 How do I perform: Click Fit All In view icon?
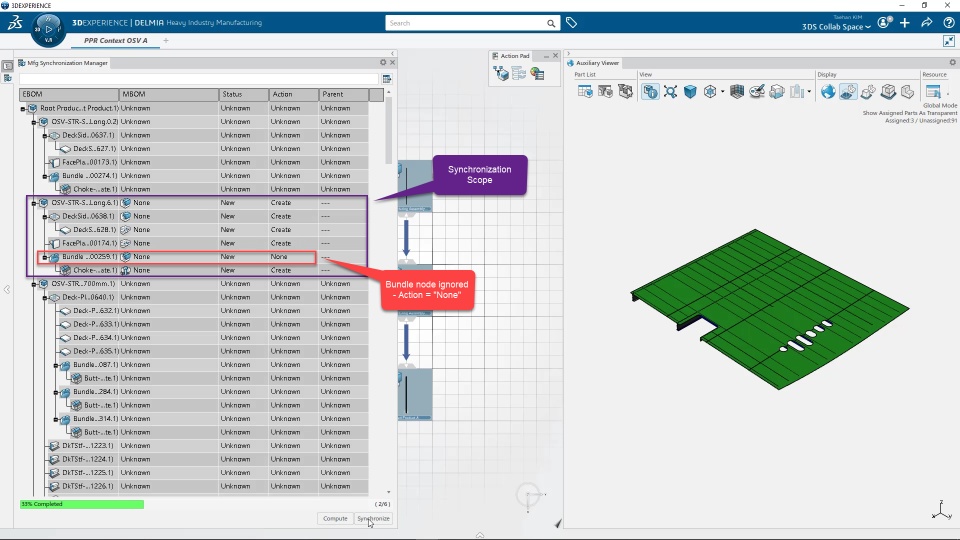tap(670, 92)
